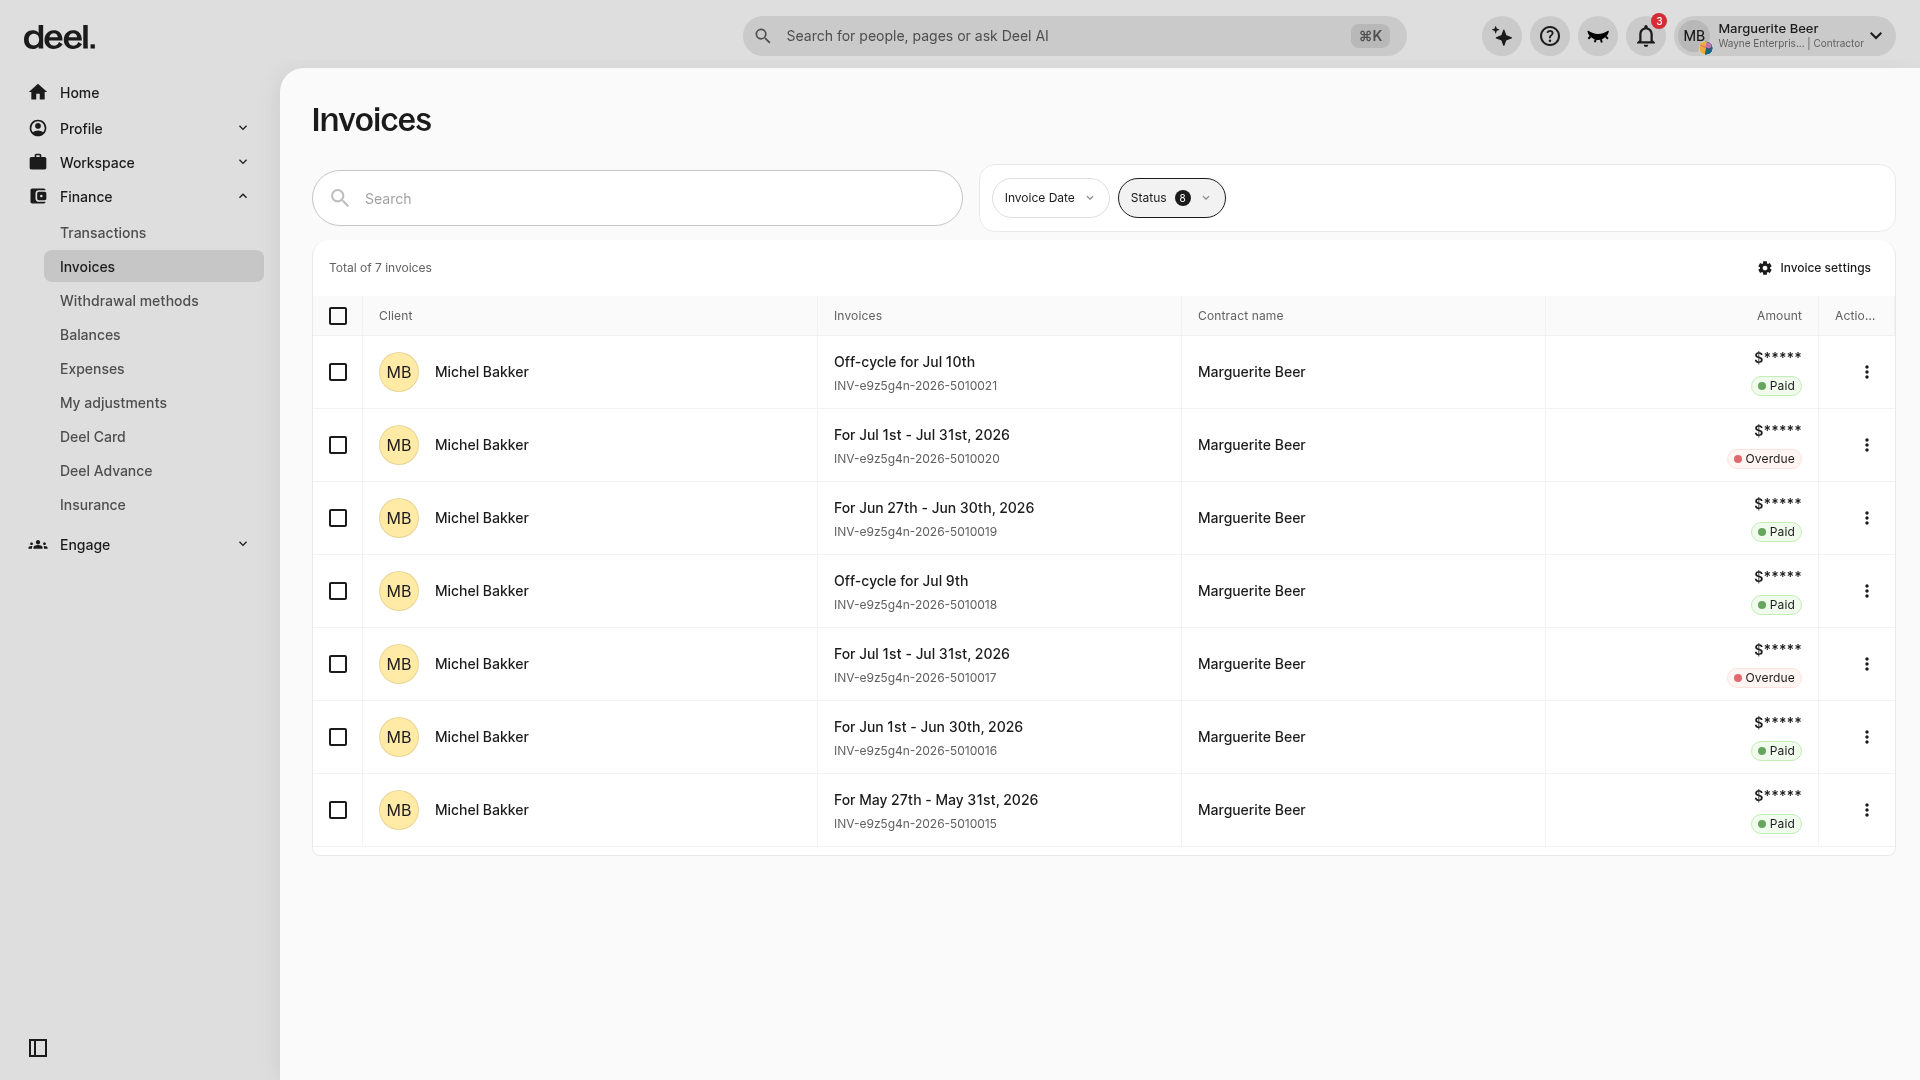Viewport: 1920px width, 1080px height.
Task: Open the For Jun 1st - Jun 30th, 2026 invoice
Action: 928,727
